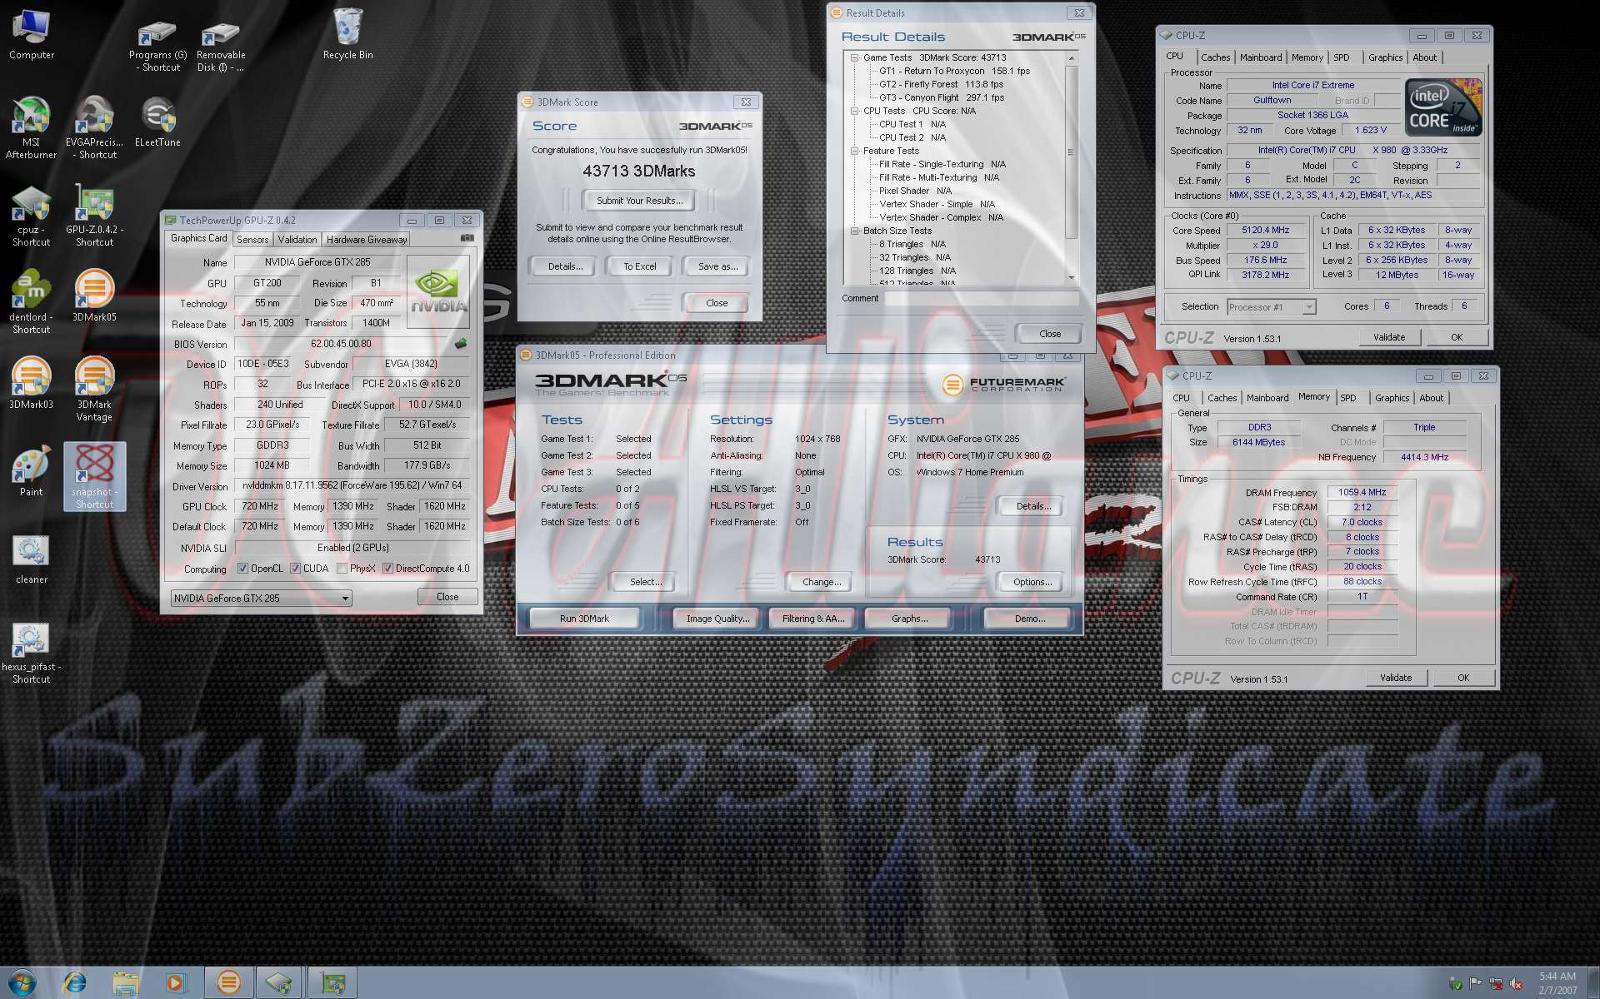Click the Save as... button

click(x=717, y=266)
